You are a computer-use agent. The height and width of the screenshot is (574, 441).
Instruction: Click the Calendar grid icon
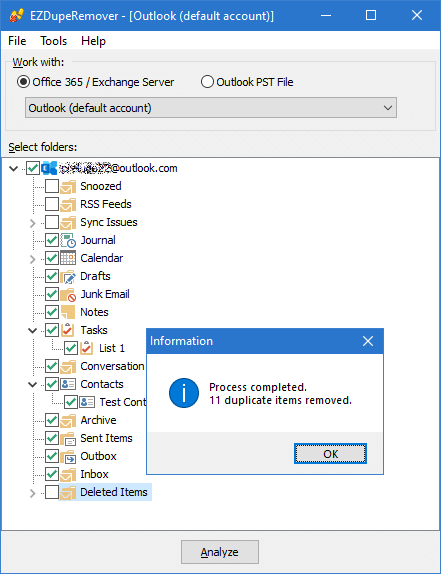tap(68, 258)
